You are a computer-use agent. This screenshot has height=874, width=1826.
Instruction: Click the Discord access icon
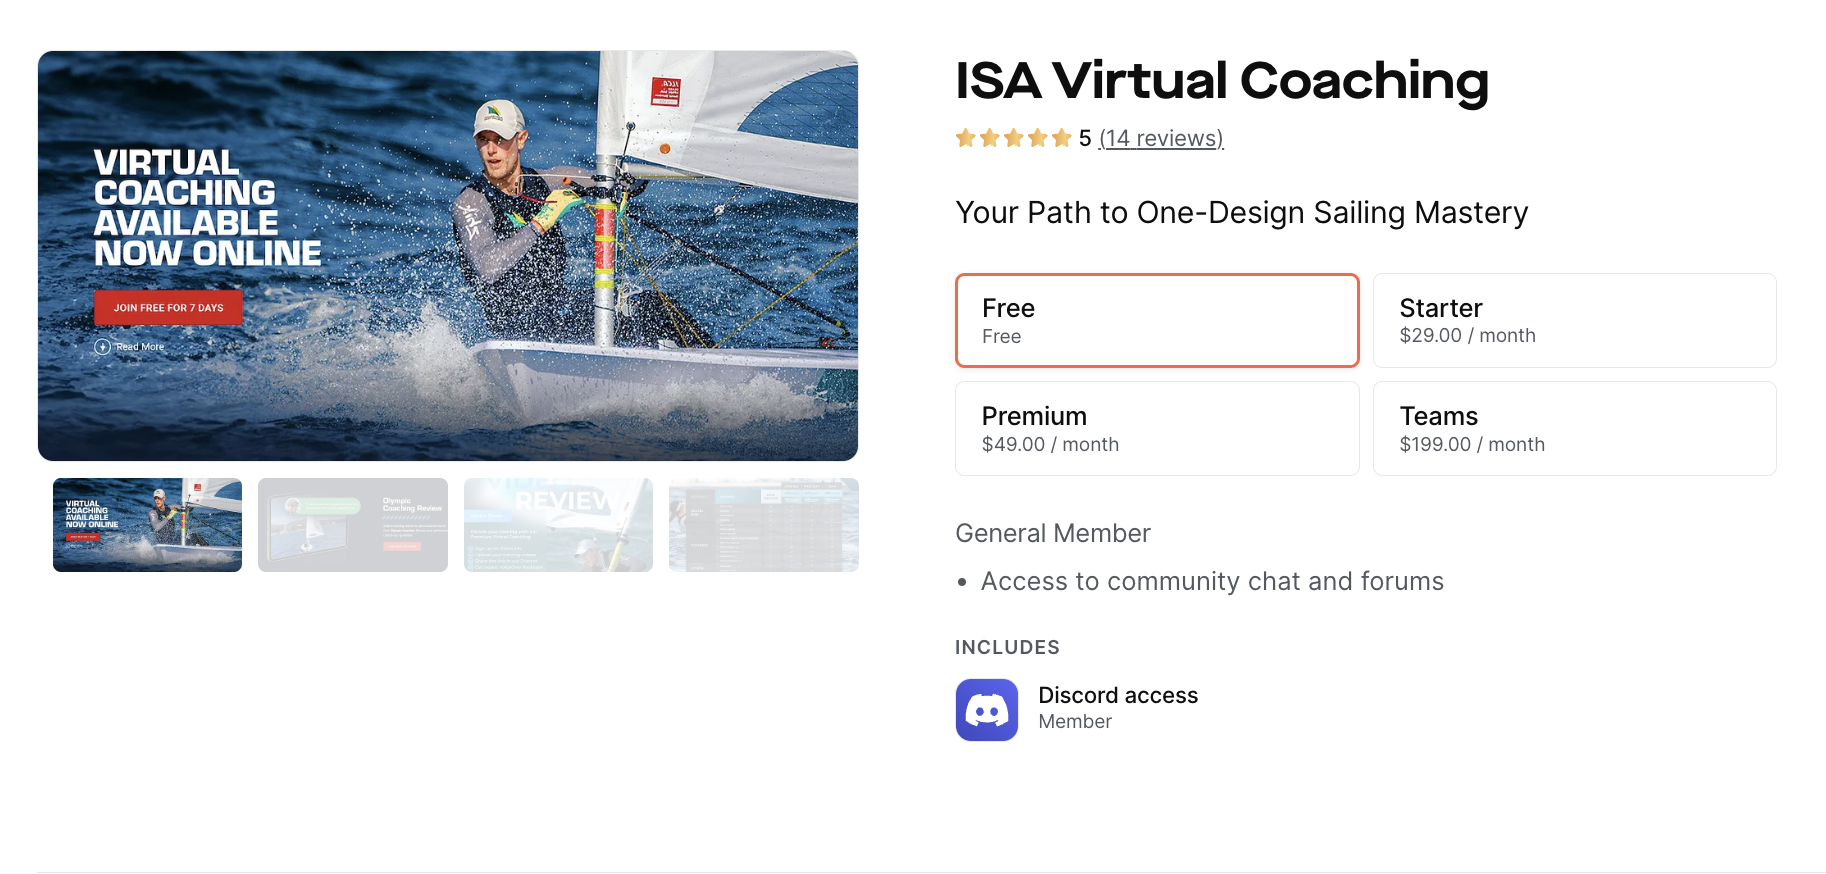click(x=986, y=709)
